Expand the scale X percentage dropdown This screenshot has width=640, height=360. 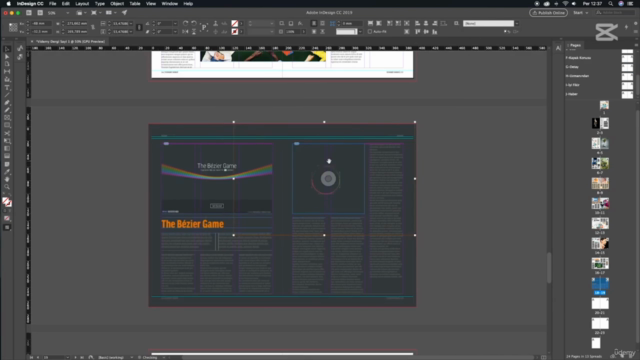coord(131,23)
